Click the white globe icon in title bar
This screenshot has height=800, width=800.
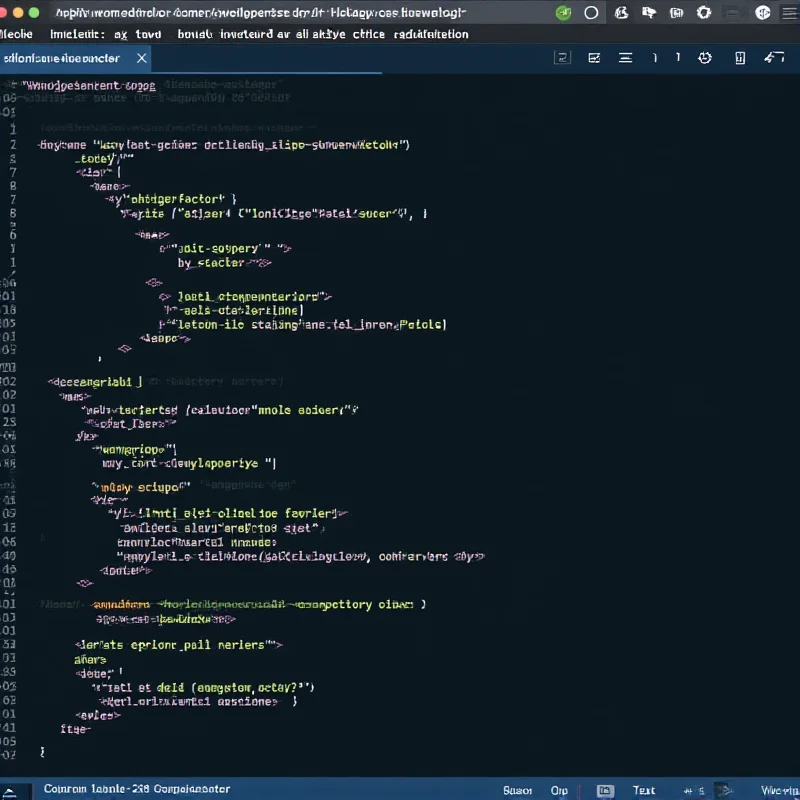click(762, 13)
